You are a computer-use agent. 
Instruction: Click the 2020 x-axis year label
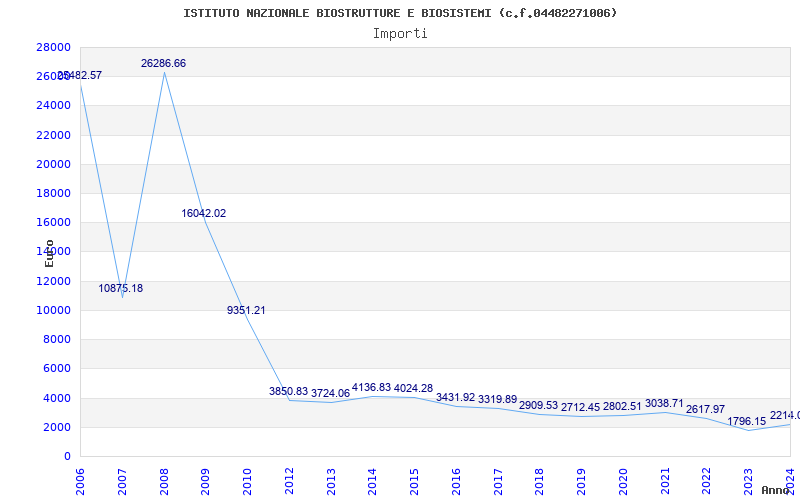(623, 482)
